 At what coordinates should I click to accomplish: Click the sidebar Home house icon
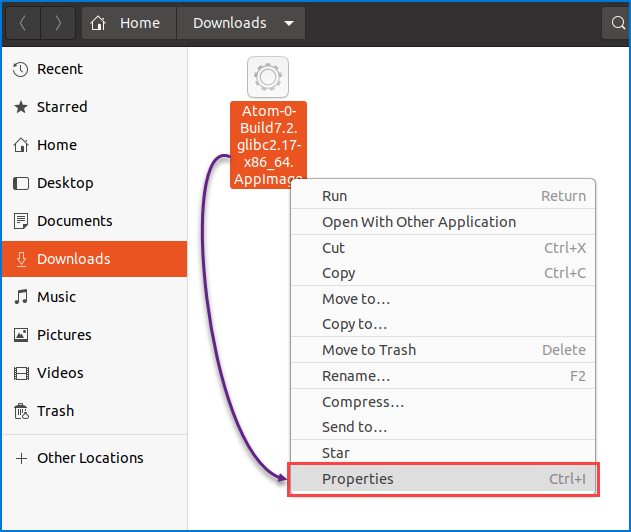click(x=21, y=145)
